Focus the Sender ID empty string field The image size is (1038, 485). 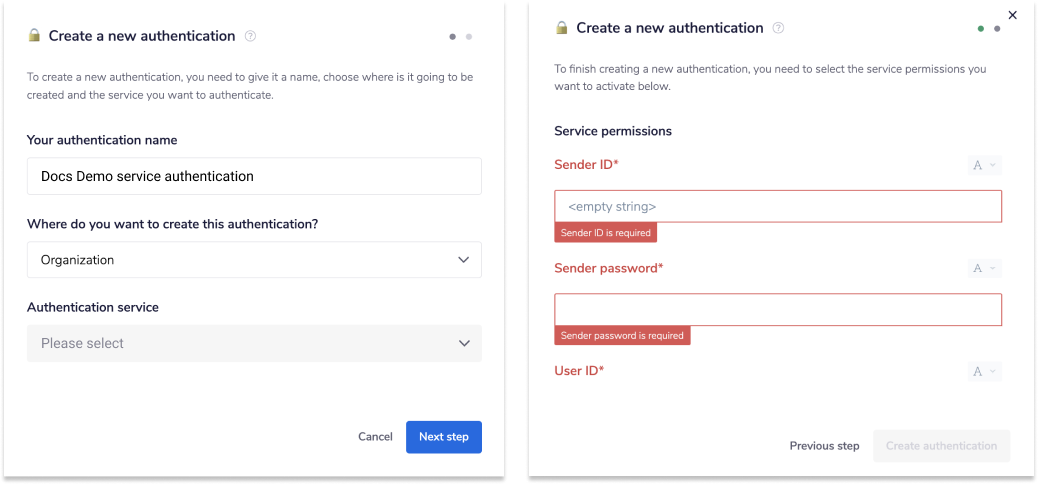[777, 206]
